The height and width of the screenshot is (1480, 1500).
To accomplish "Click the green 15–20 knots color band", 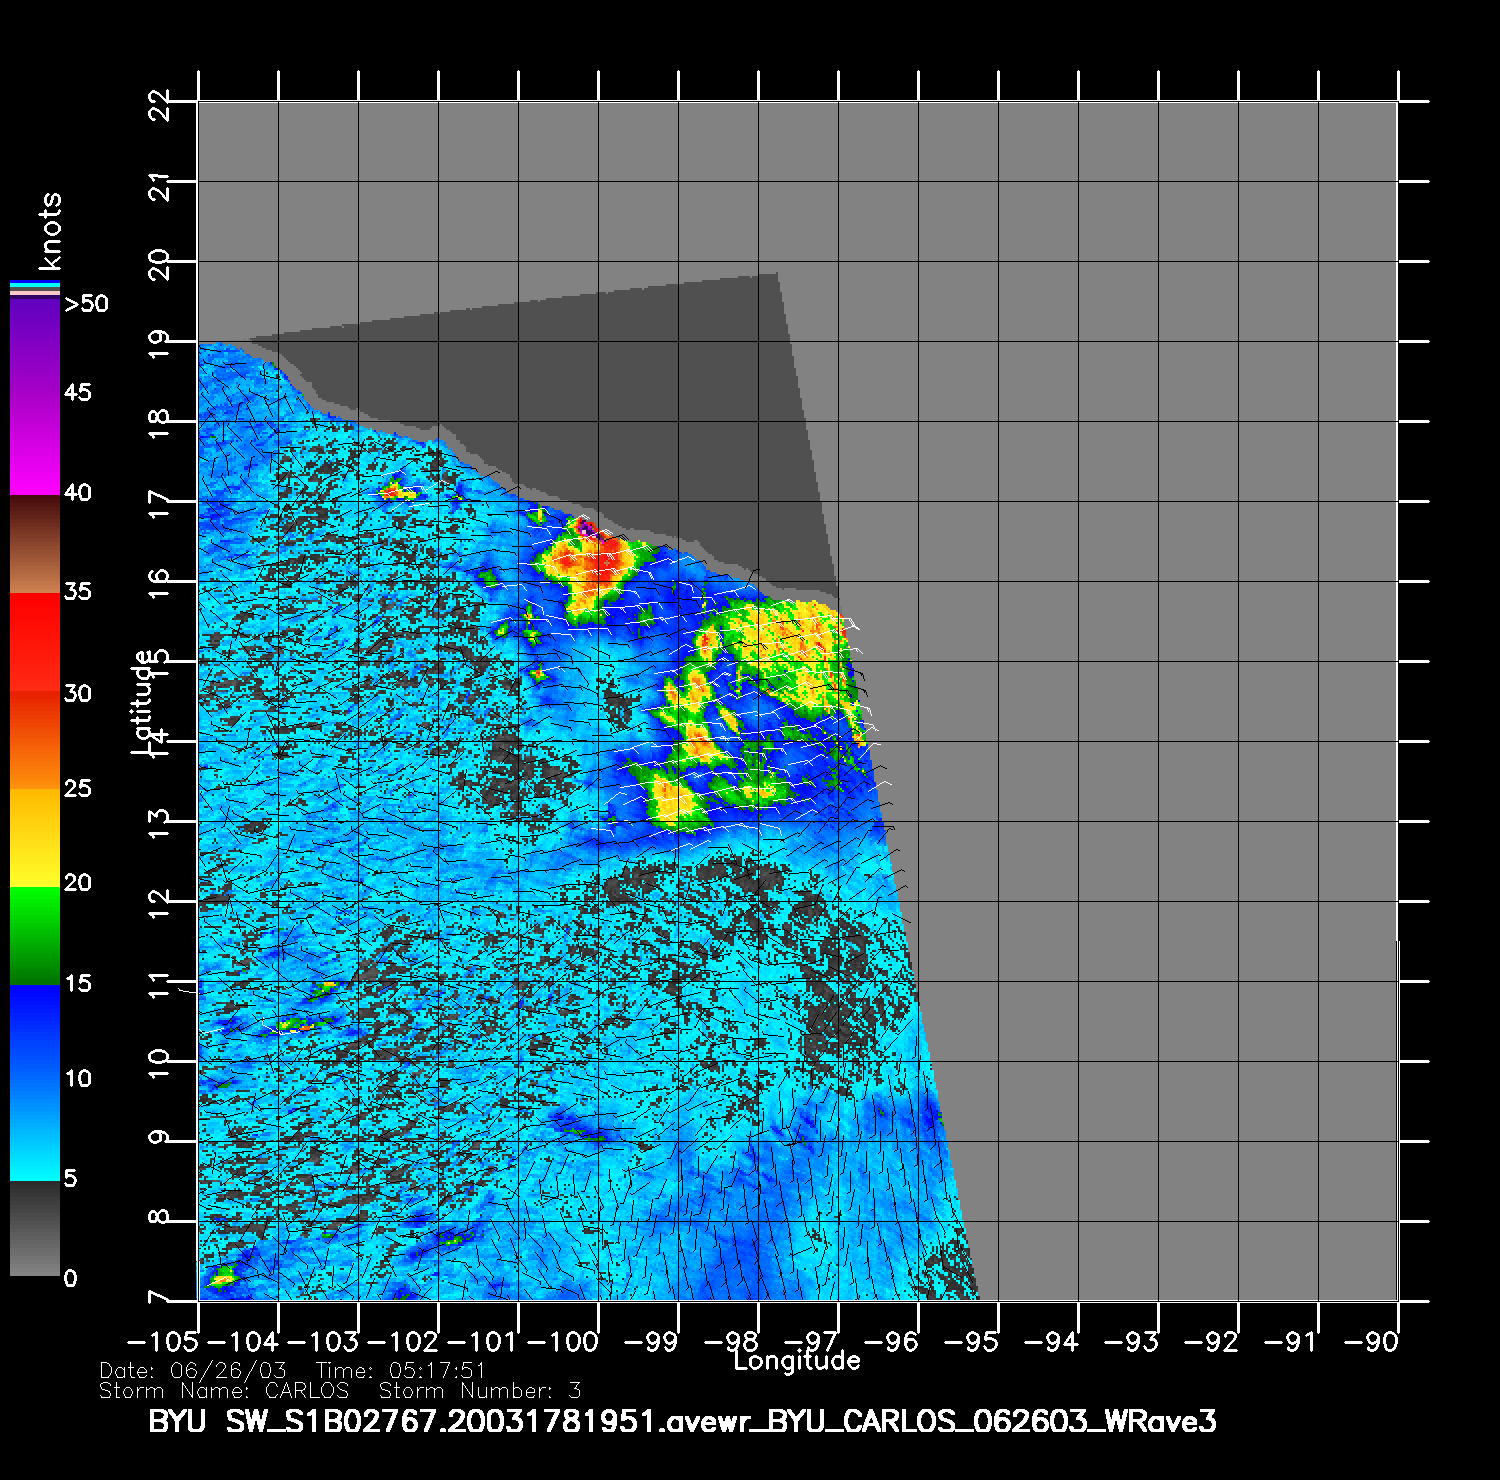I will 34,936.
